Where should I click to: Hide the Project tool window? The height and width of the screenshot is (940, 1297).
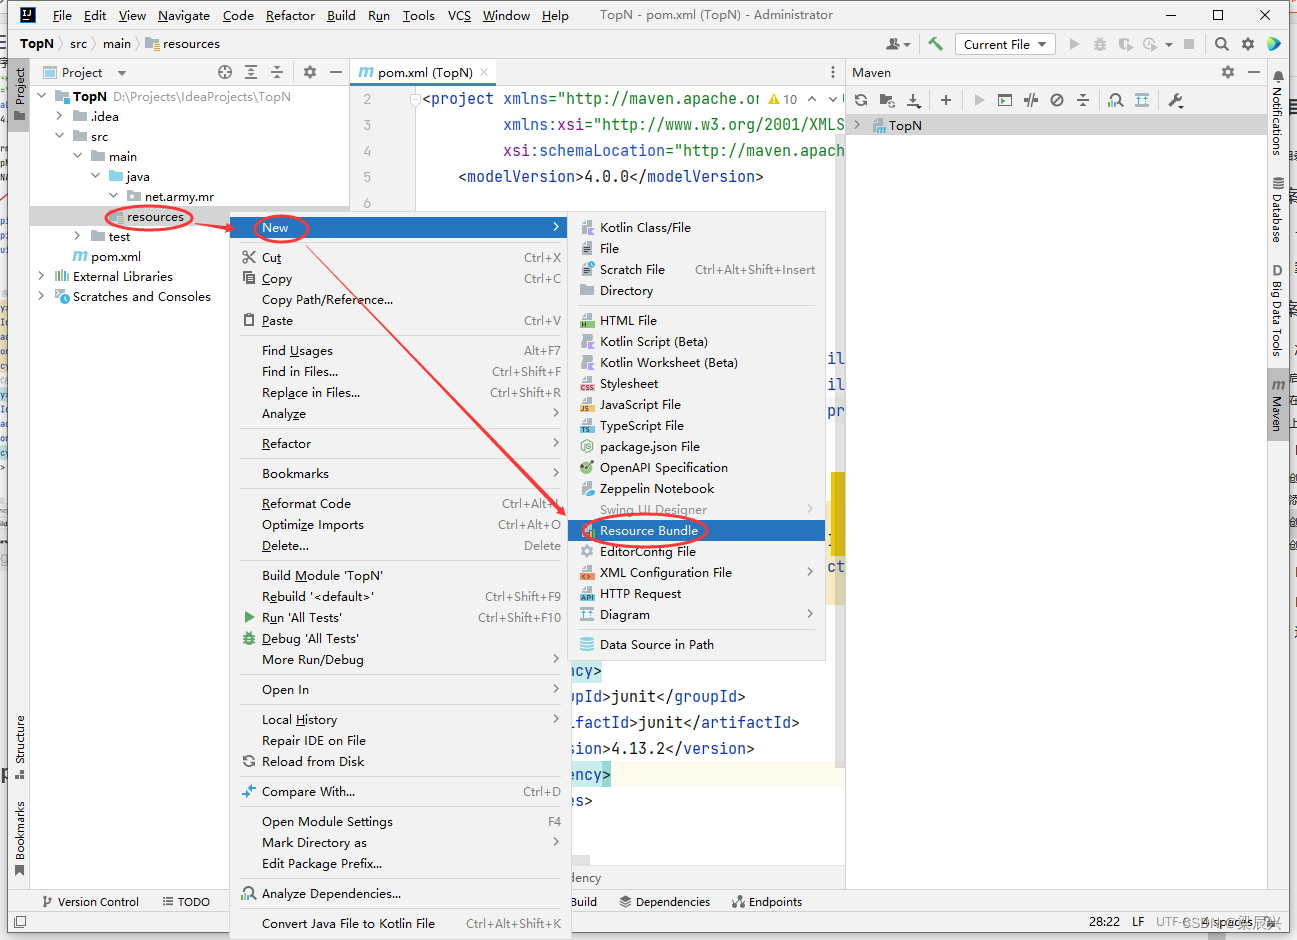click(336, 72)
